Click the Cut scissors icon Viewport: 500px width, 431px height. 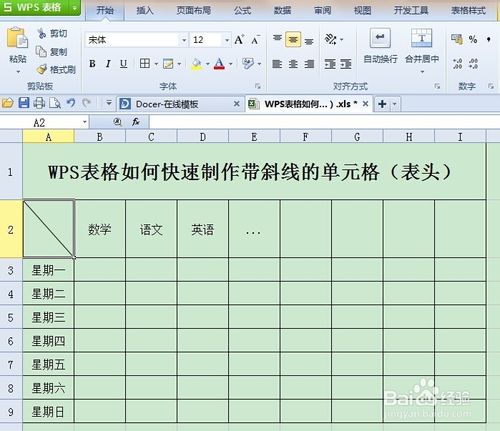pyautogui.click(x=42, y=33)
